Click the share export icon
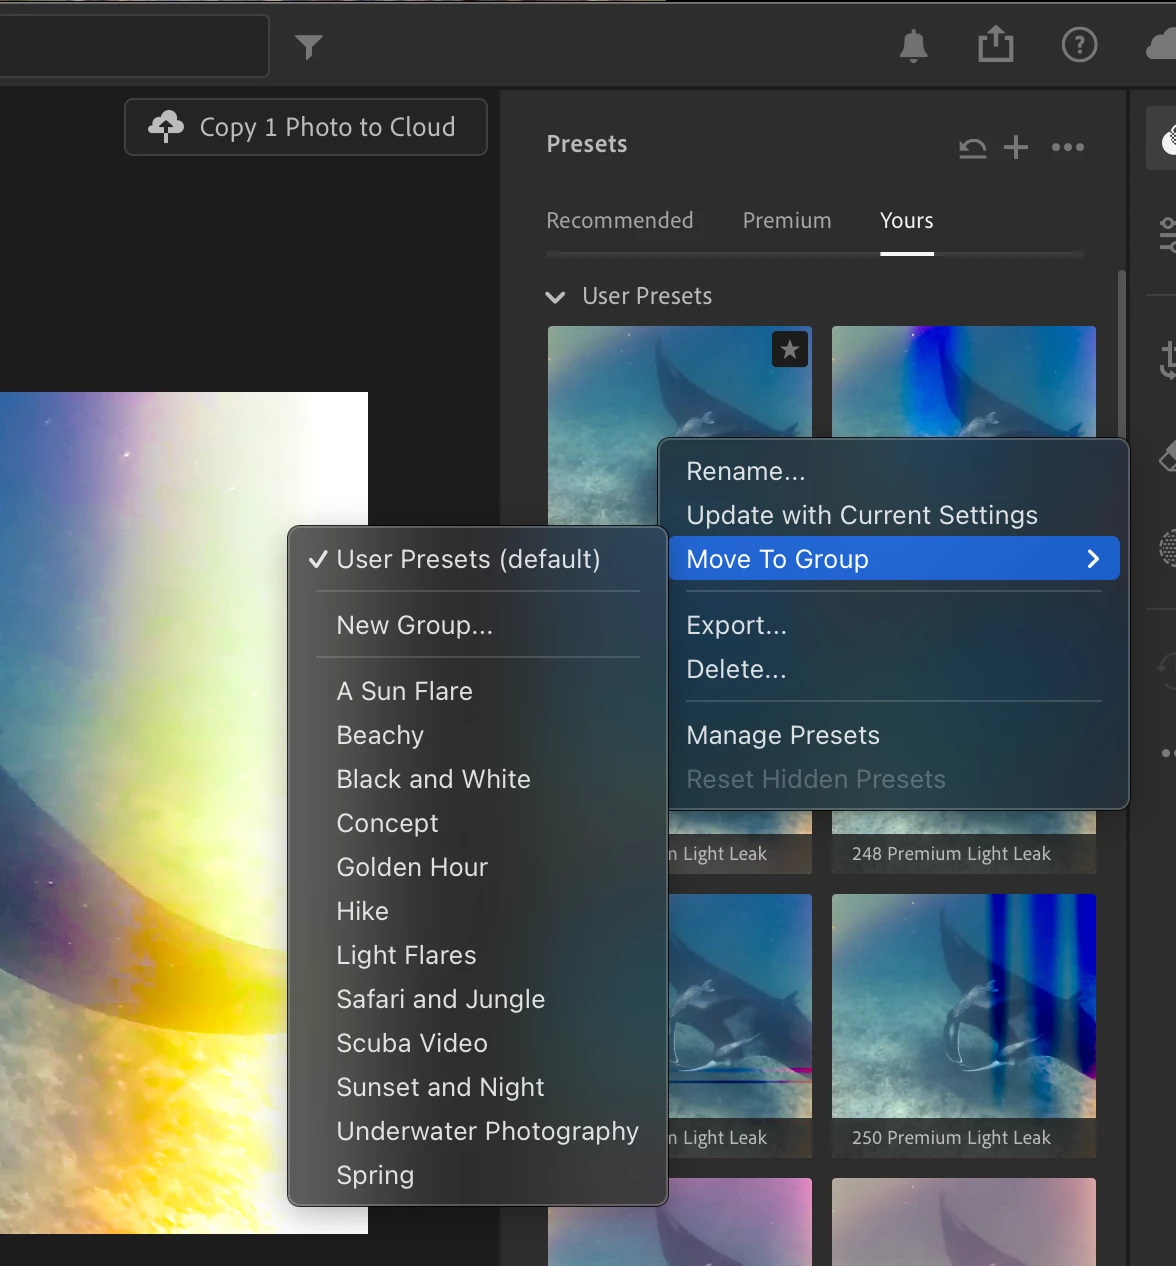This screenshot has height=1266, width=1176. [996, 45]
